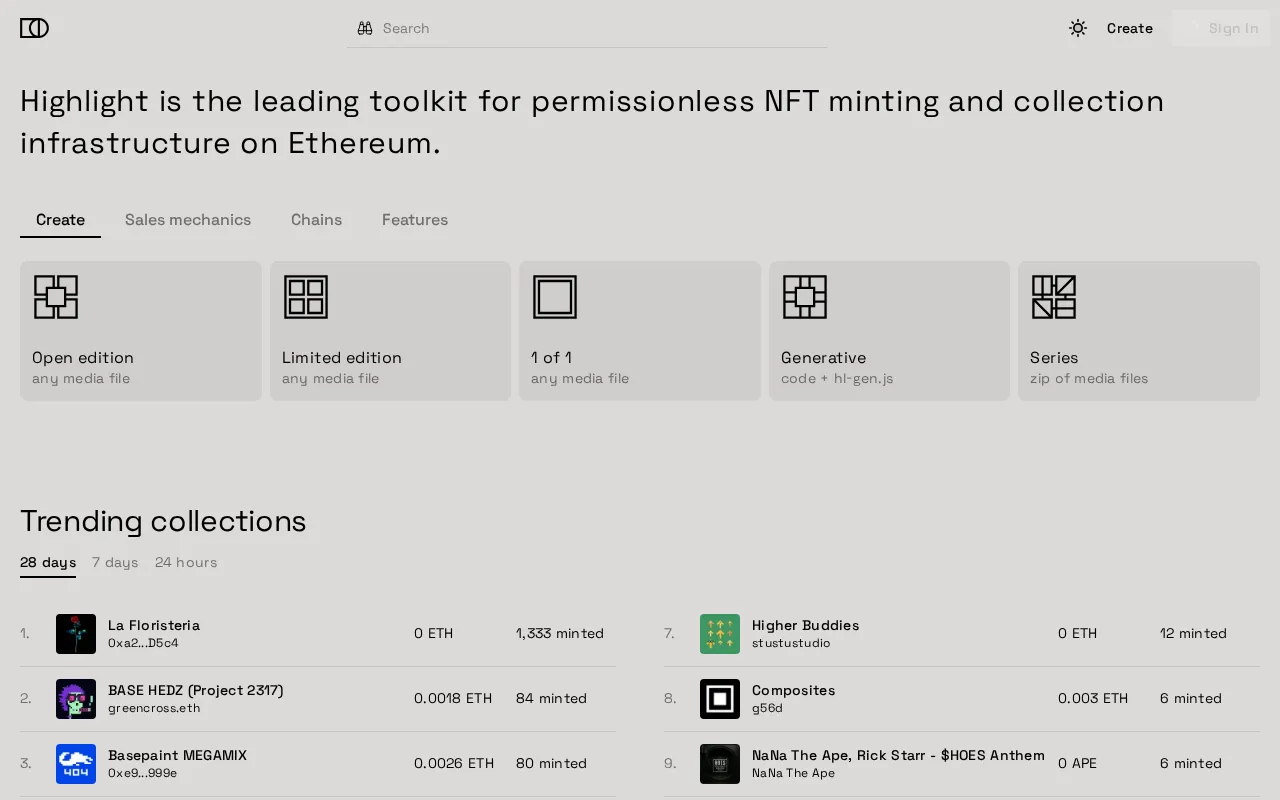
Task: Click the 1 of 1 frame icon
Action: coord(555,297)
